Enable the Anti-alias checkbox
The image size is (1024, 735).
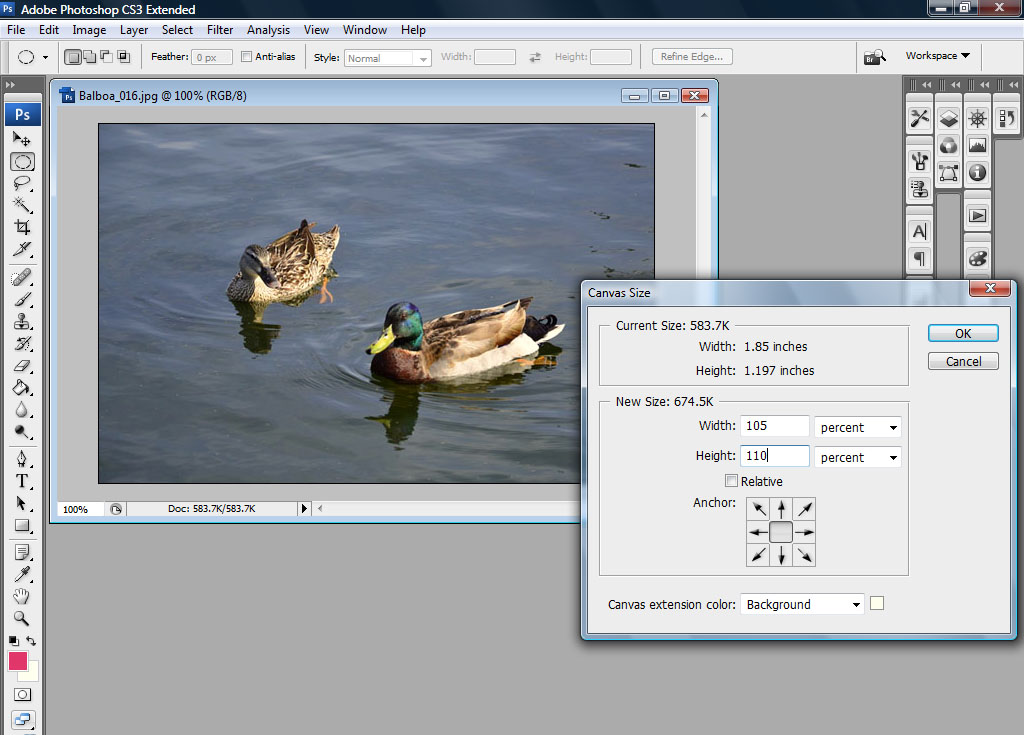pyautogui.click(x=246, y=57)
